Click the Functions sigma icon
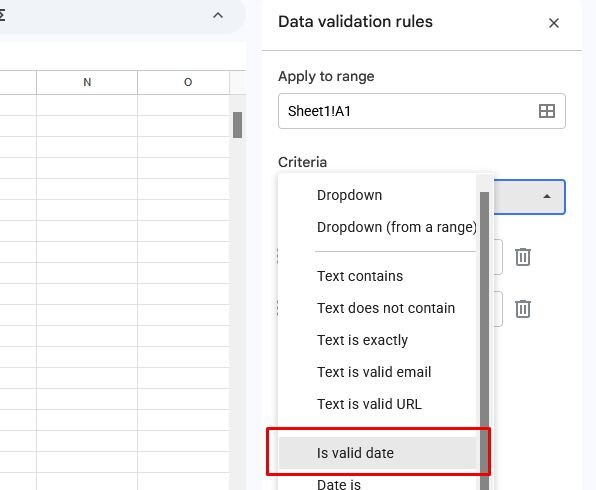Viewport: 596px width, 490px height. (2, 15)
